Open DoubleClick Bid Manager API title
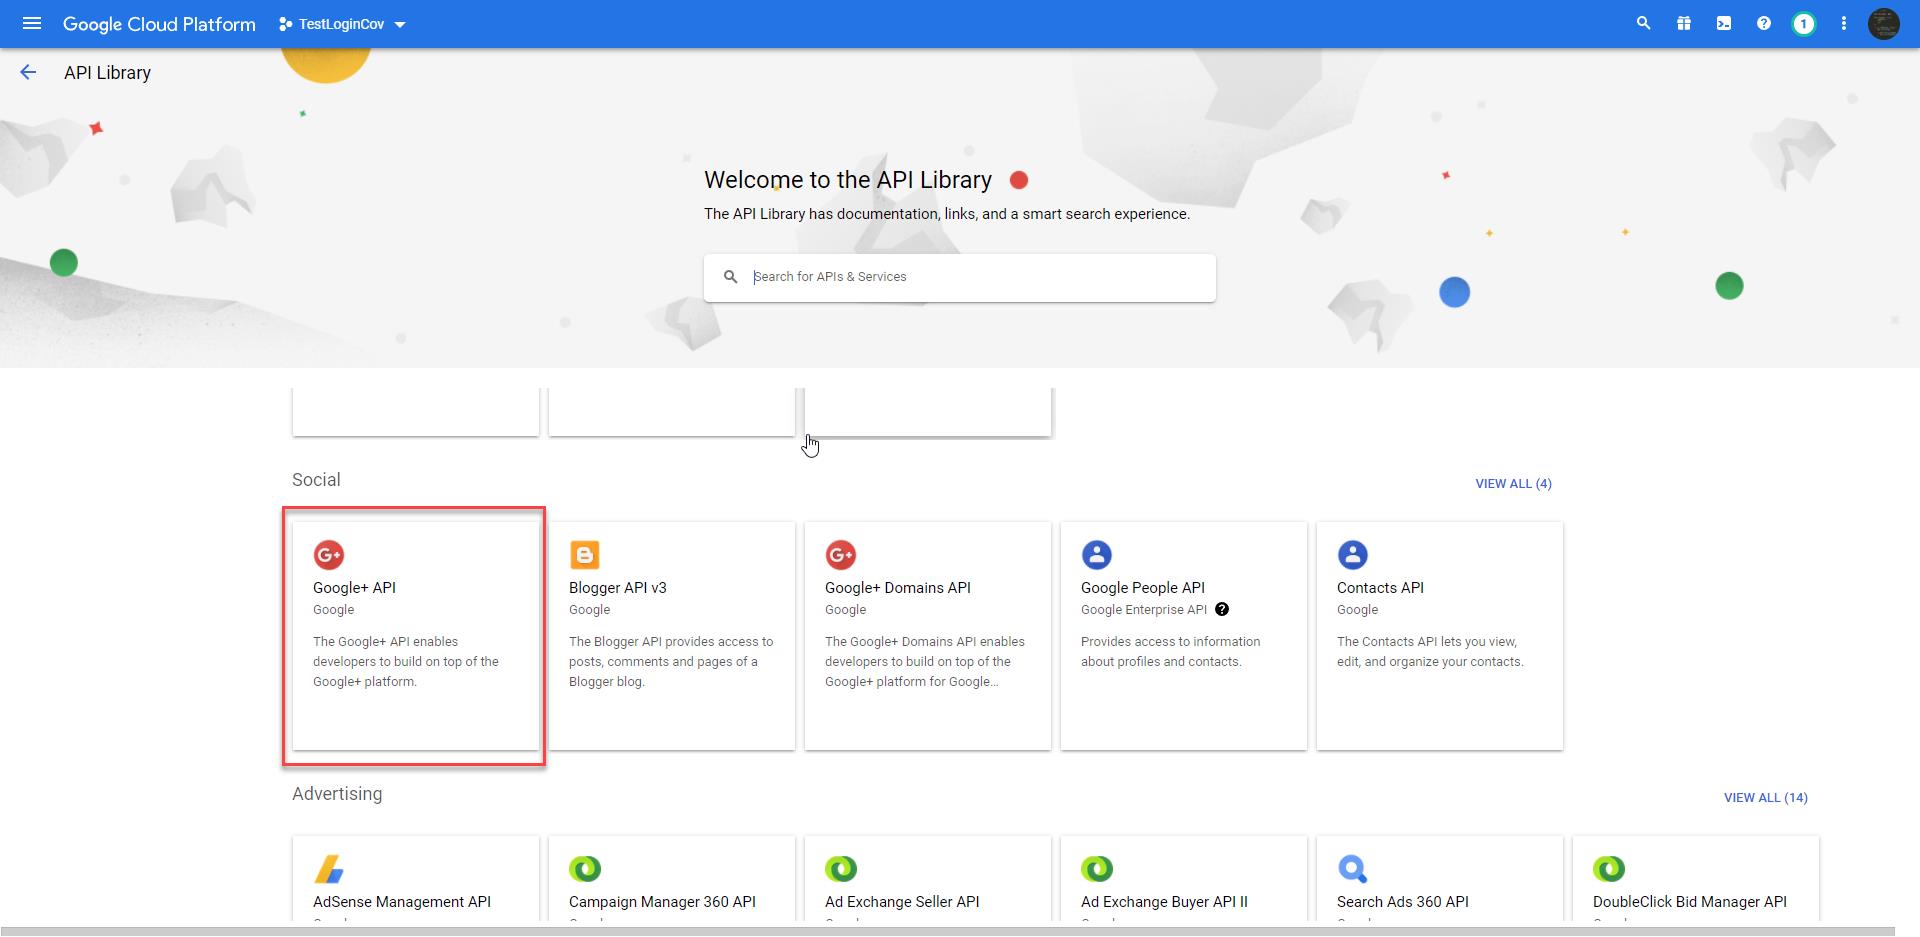Screen dimensions: 1920x937 (x=1690, y=901)
